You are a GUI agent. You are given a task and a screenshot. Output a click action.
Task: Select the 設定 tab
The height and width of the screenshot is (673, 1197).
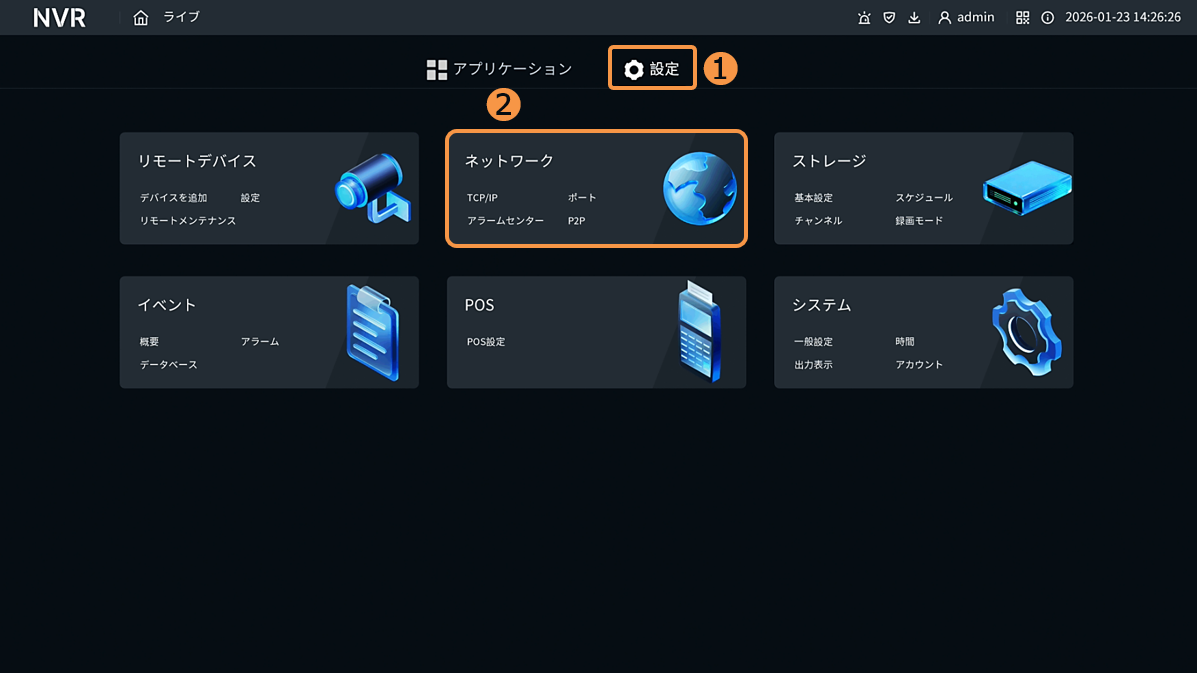(652, 69)
